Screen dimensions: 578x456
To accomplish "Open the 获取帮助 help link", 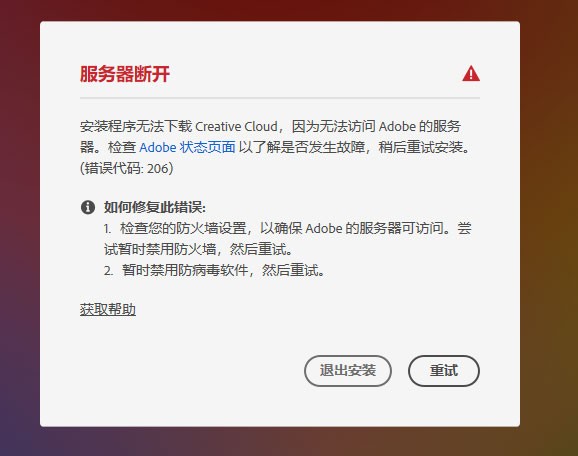I will [108, 309].
